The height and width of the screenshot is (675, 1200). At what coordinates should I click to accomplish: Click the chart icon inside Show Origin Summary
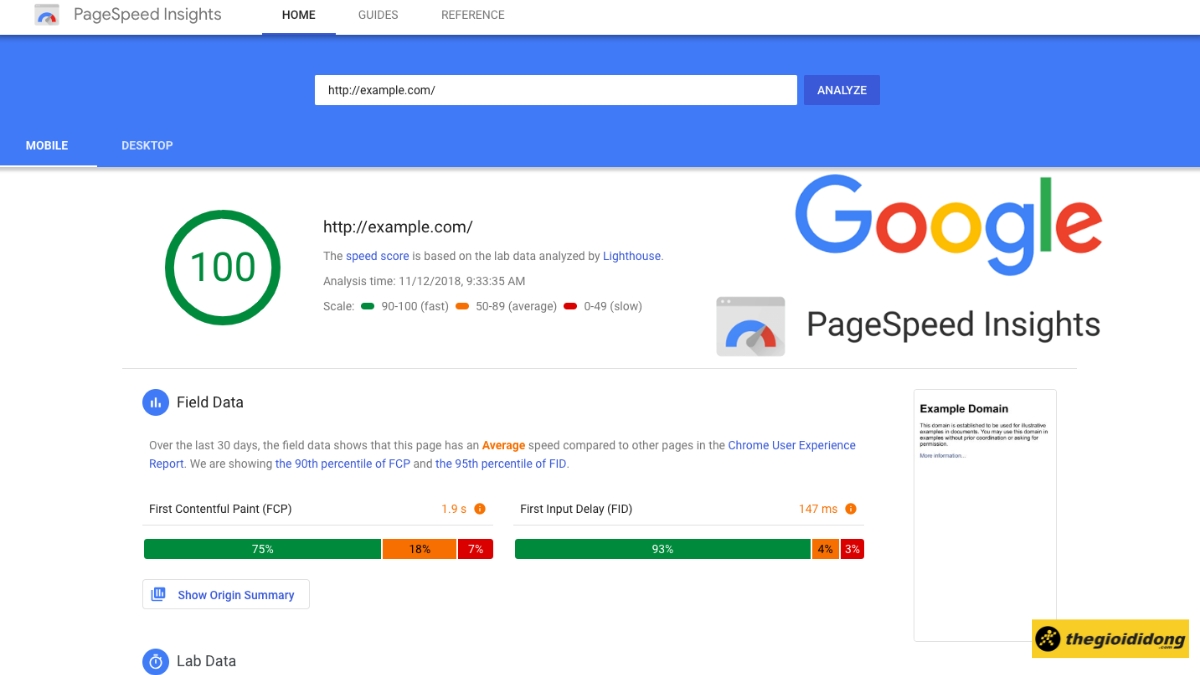159,593
